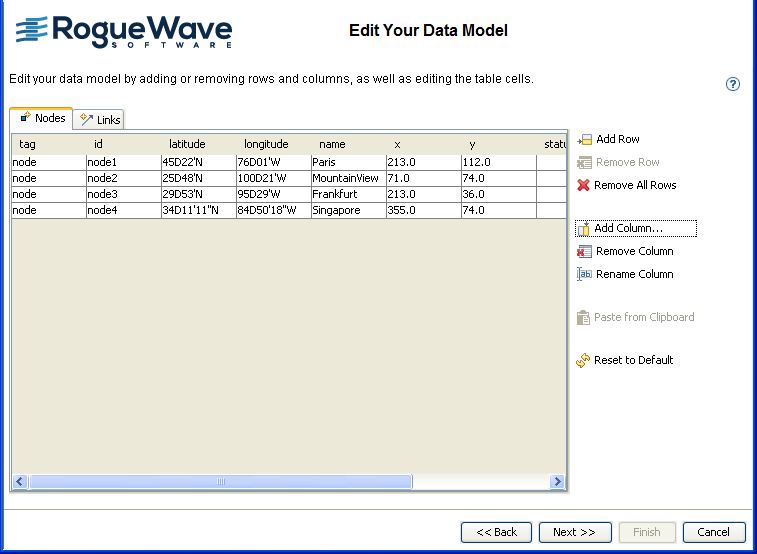This screenshot has width=757, height=554.
Task: Click the Add Row icon
Action: click(585, 140)
